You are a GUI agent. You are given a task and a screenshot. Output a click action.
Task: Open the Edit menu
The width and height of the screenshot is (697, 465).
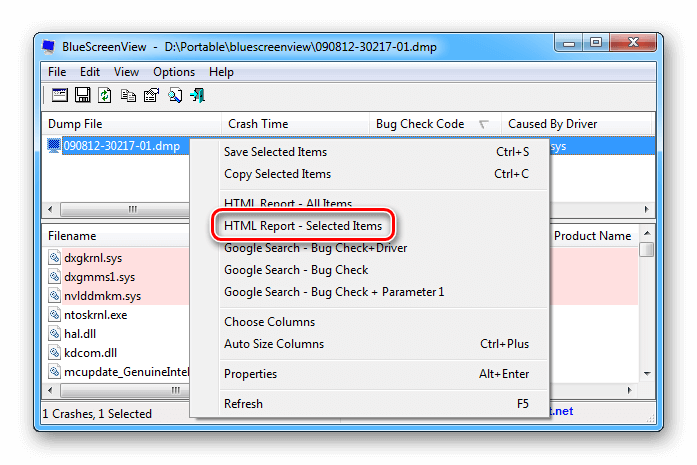(x=90, y=72)
